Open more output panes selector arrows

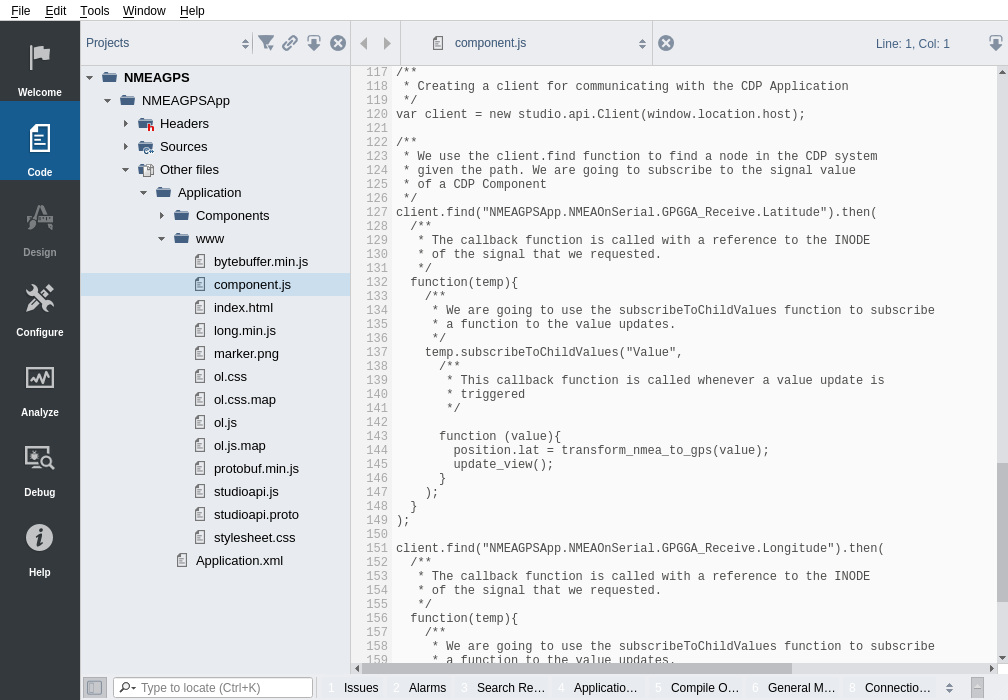(x=949, y=688)
